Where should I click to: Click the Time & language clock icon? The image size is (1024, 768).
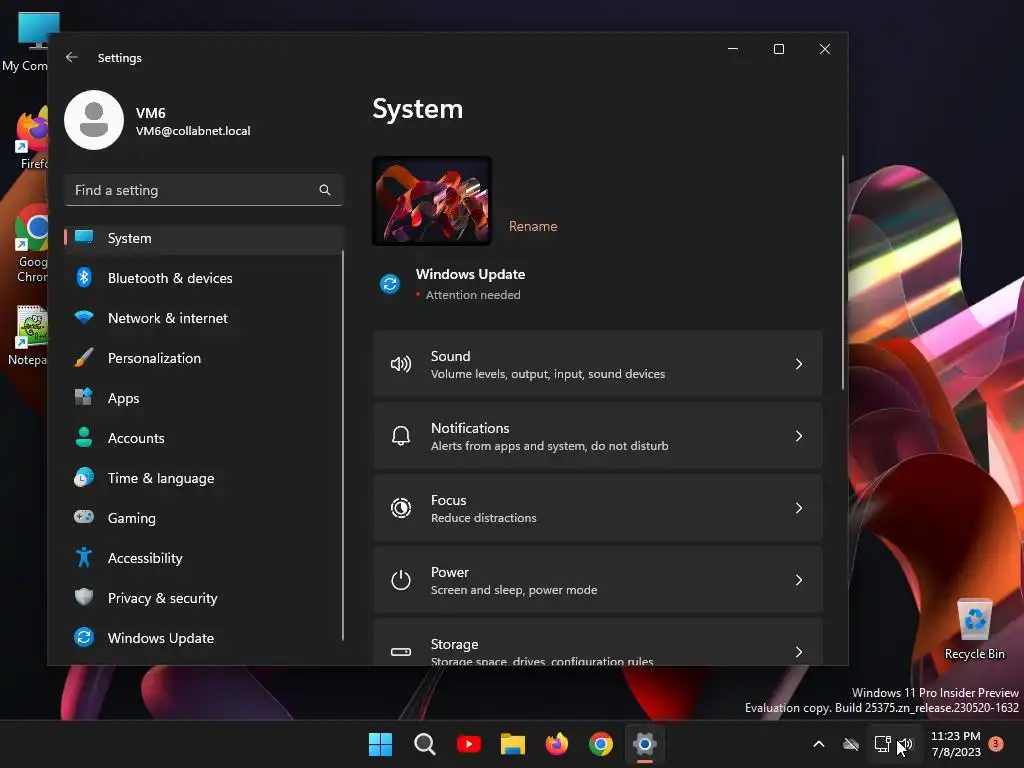(x=84, y=477)
